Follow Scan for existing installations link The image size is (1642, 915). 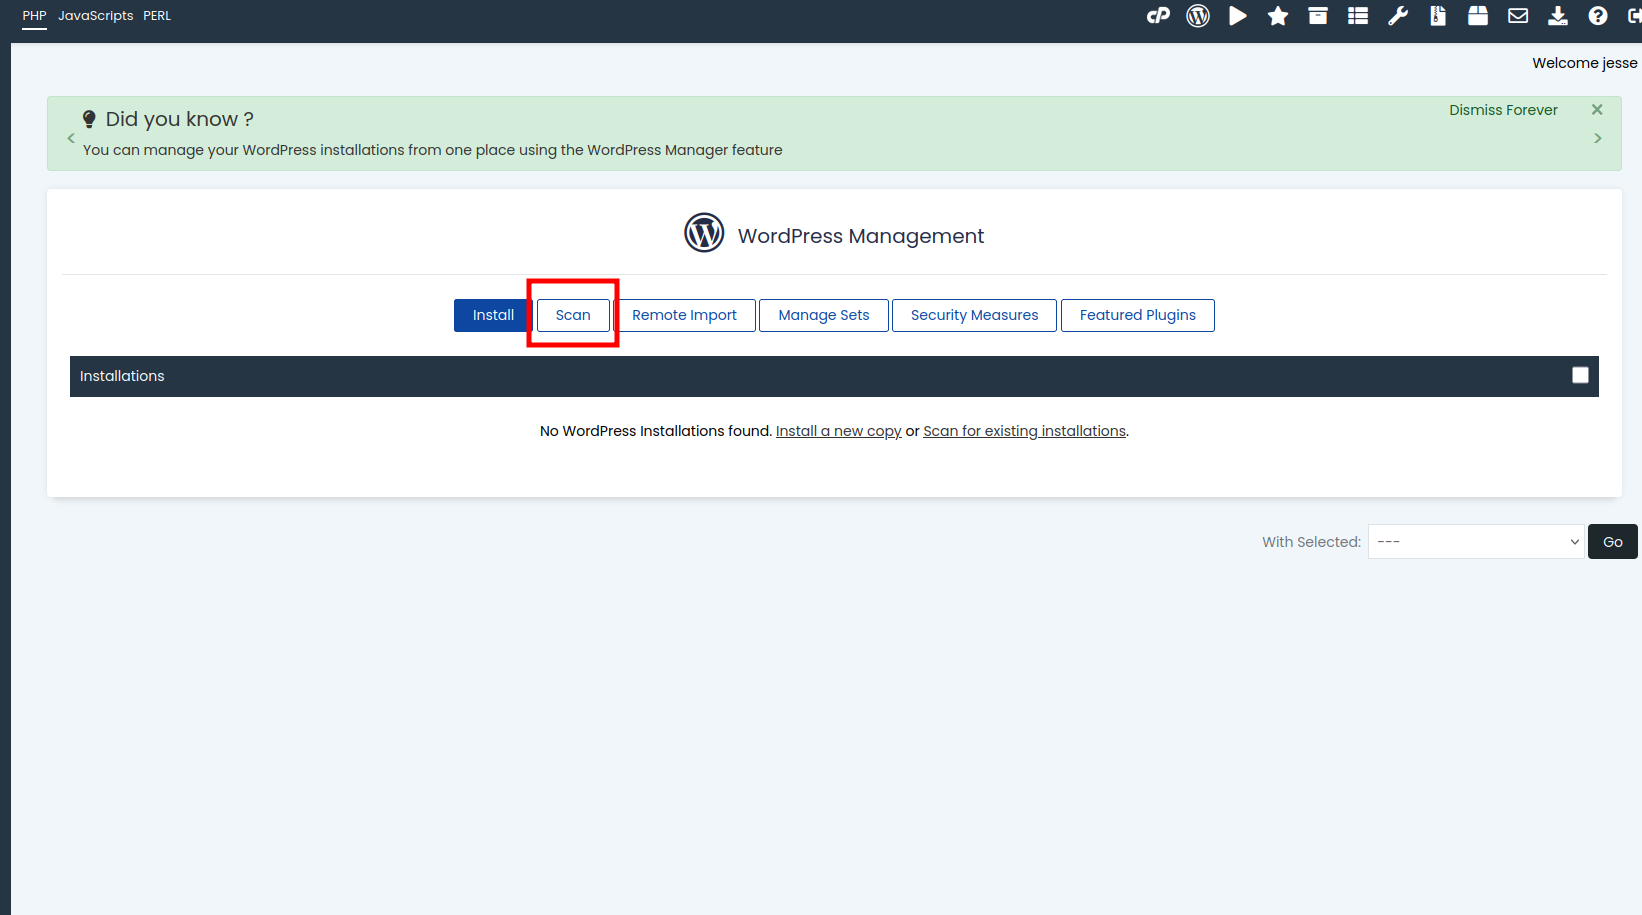[1024, 431]
